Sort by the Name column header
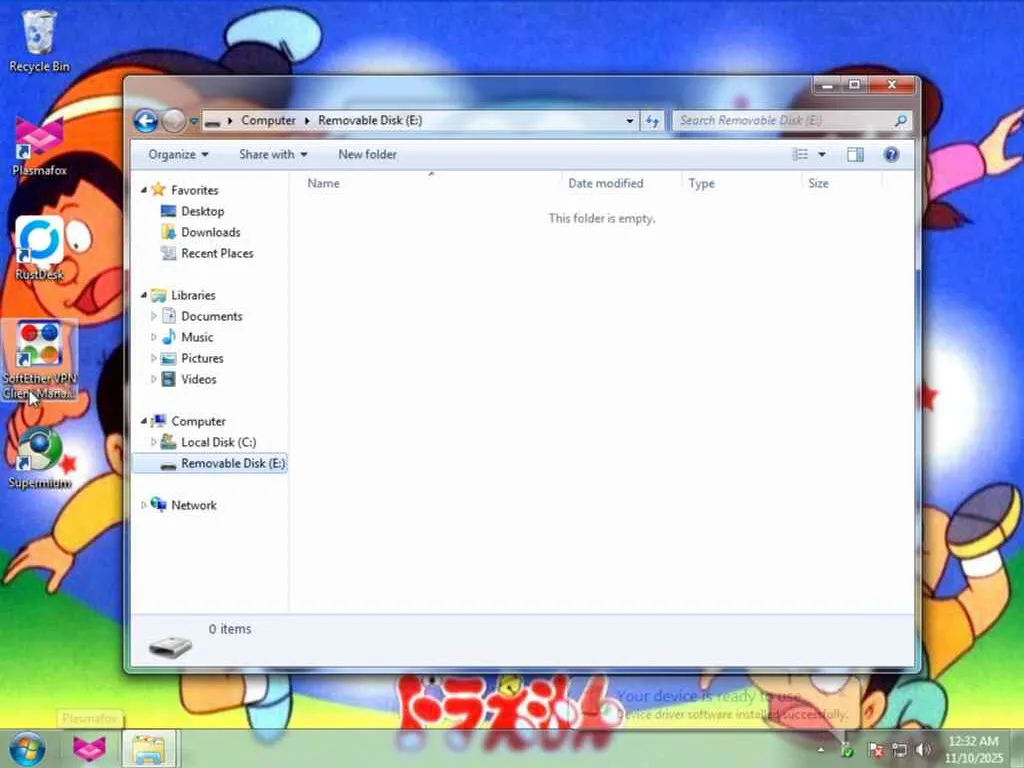Screen dimensions: 1024x768 [431, 184]
